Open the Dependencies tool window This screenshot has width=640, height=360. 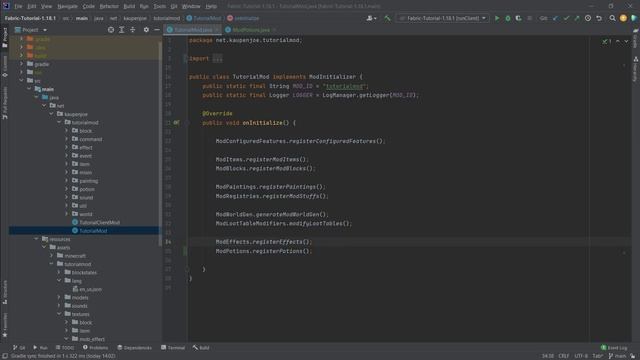point(134,348)
